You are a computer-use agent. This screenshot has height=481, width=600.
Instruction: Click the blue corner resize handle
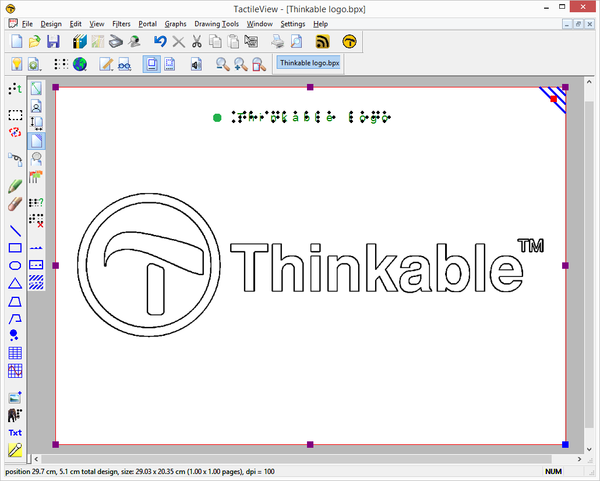coord(565,444)
